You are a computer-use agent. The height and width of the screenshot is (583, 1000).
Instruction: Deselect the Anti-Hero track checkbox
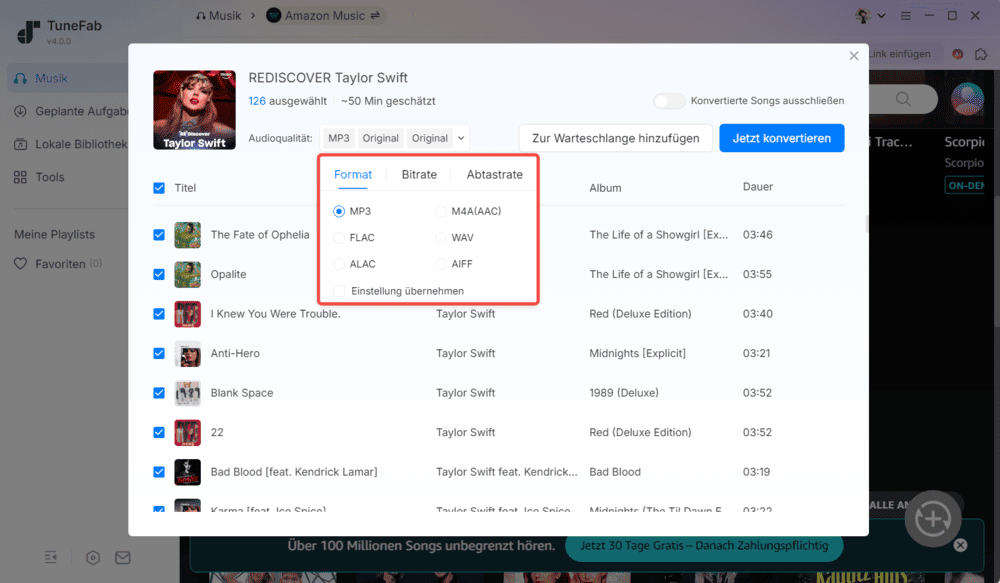click(x=158, y=353)
